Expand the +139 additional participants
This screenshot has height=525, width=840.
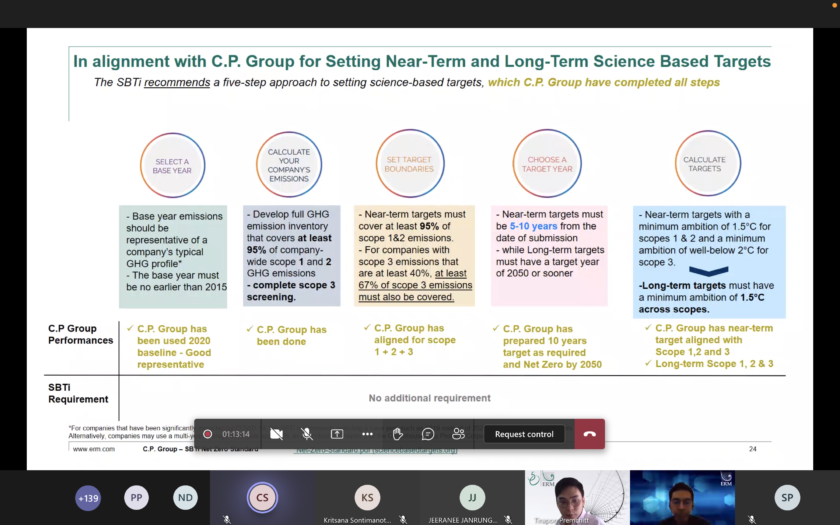coord(88,497)
